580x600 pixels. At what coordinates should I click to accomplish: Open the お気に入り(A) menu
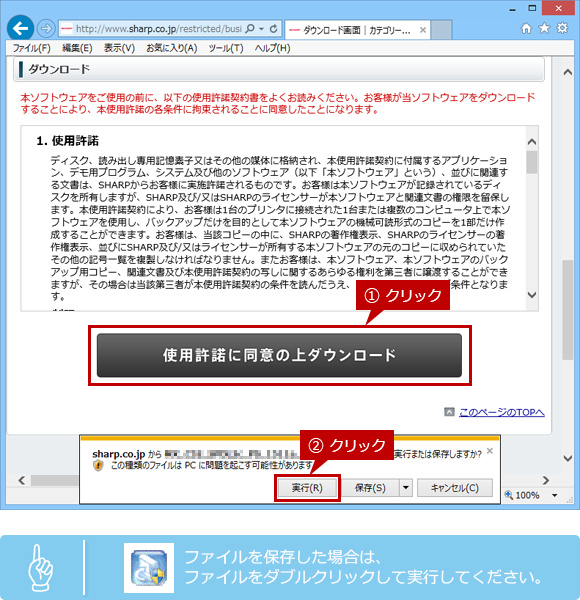tap(171, 48)
